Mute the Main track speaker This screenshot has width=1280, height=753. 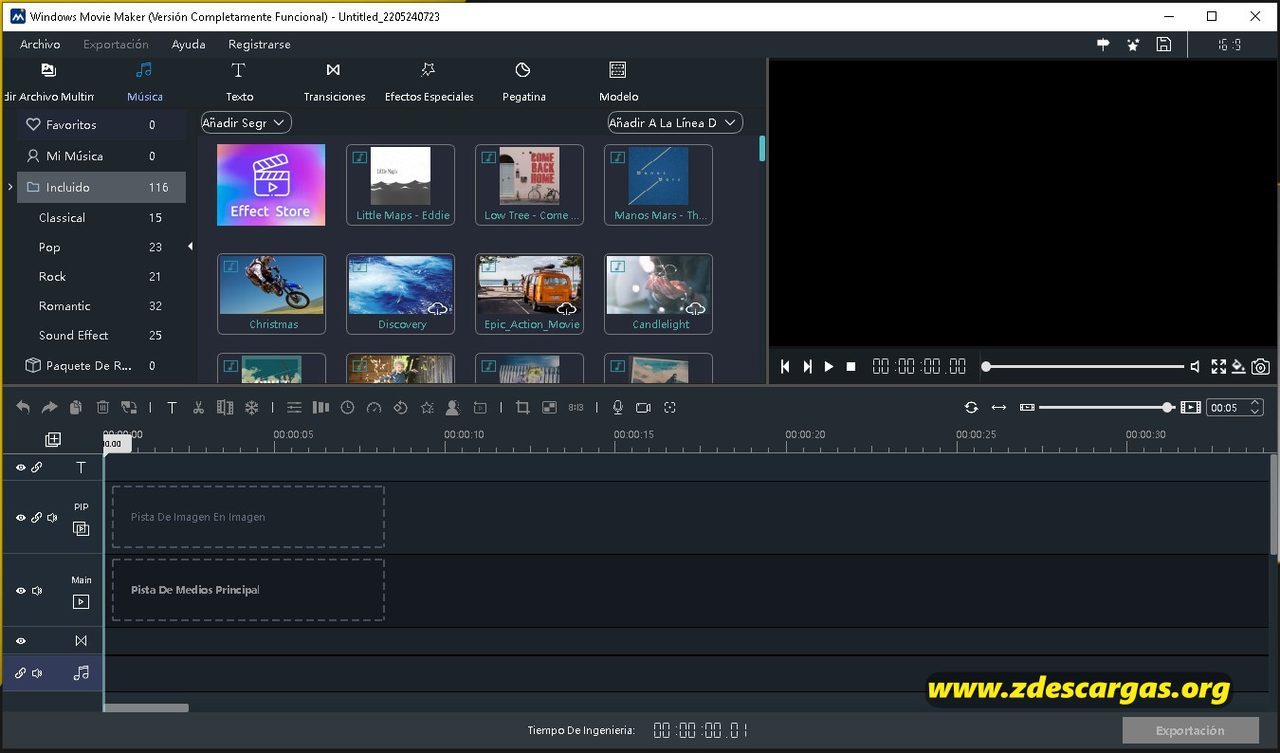(37, 591)
